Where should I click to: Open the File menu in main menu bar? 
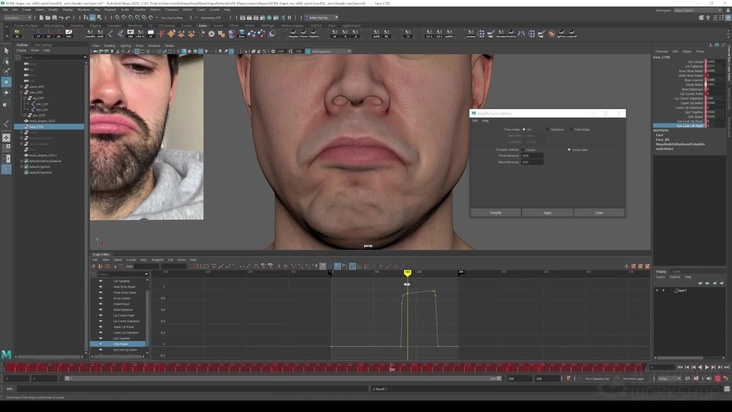click(x=5, y=10)
